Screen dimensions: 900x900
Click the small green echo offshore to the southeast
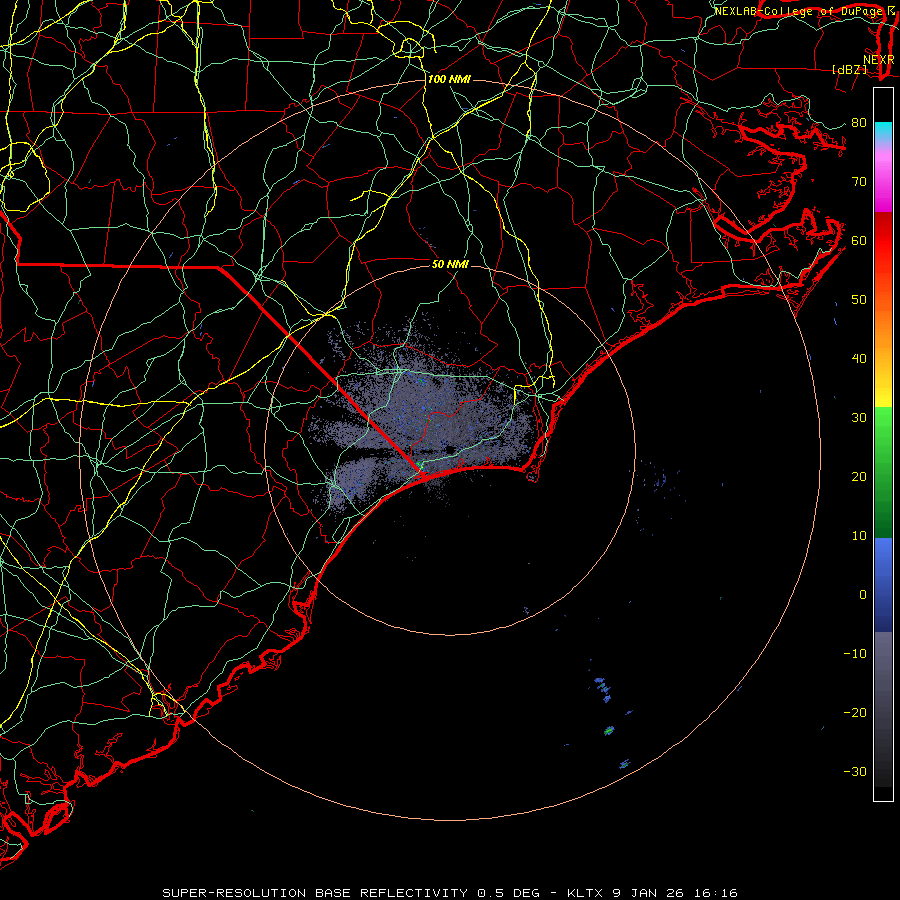[609, 731]
